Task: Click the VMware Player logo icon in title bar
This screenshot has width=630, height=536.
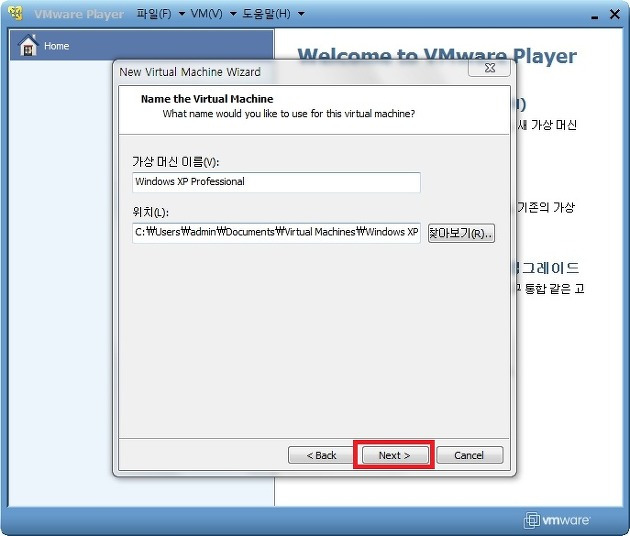Action: [x=16, y=13]
